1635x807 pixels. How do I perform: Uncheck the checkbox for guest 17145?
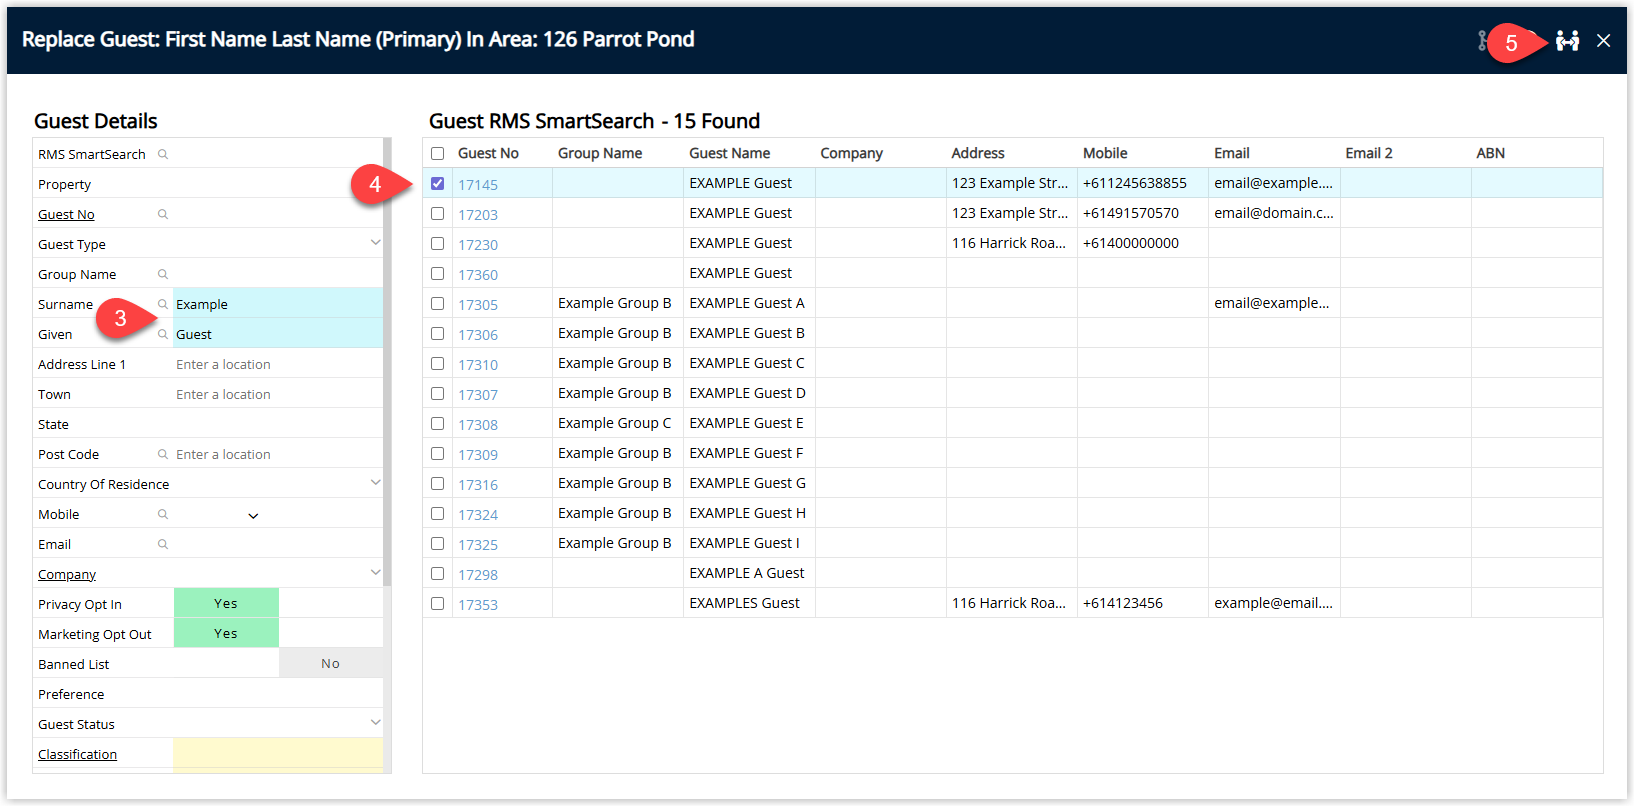(x=437, y=183)
